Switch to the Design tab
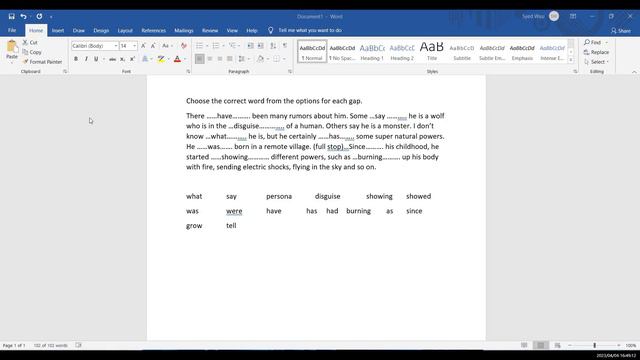 [x=101, y=31]
